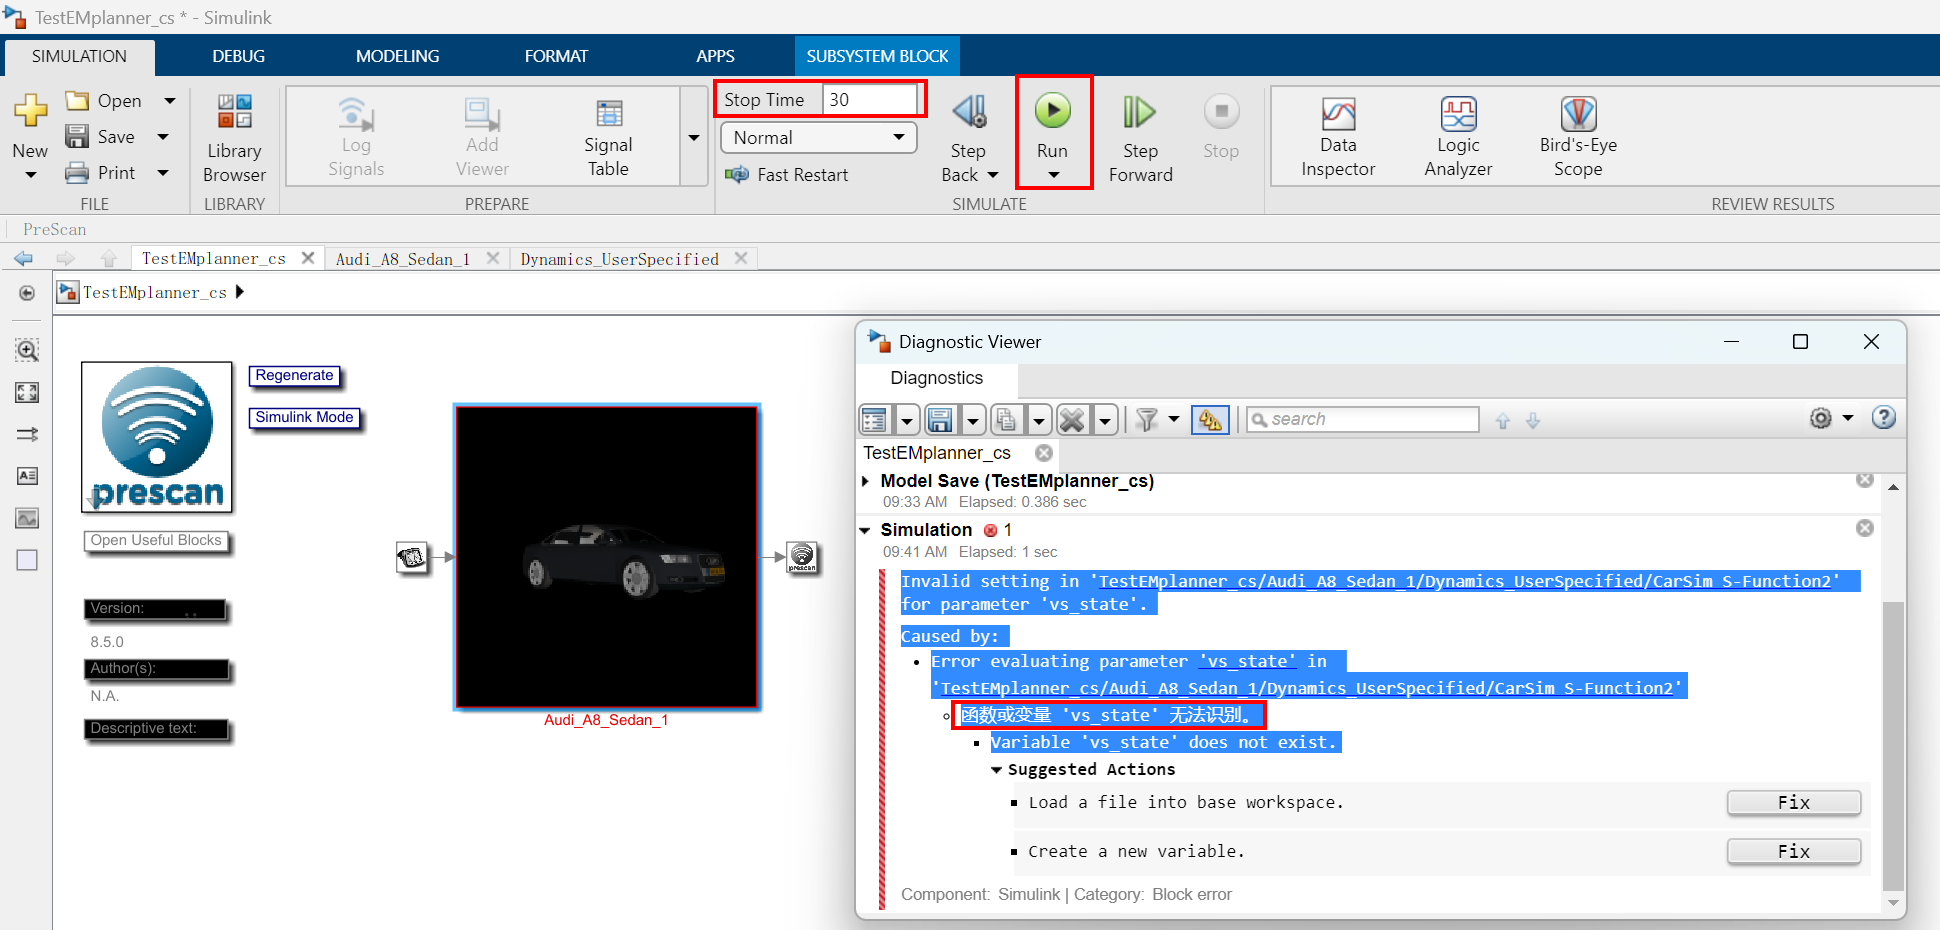1940x930 pixels.
Task: Click the Zoom icon in left palette
Action: point(27,350)
